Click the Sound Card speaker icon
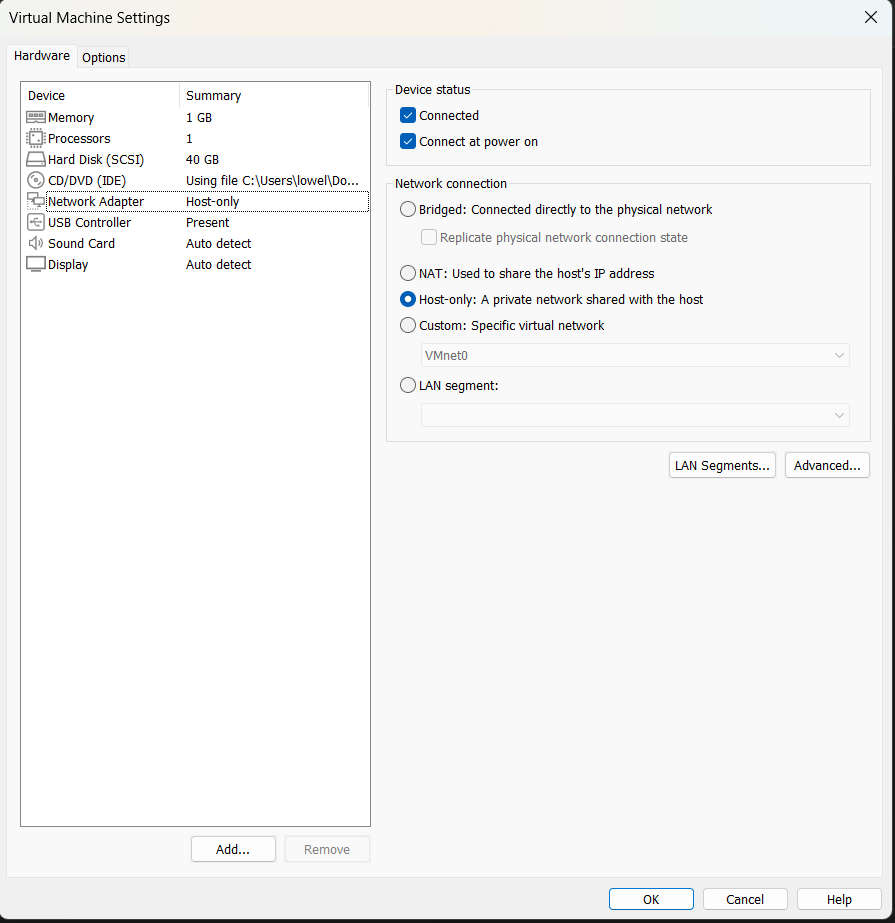This screenshot has width=895, height=923. 36,243
